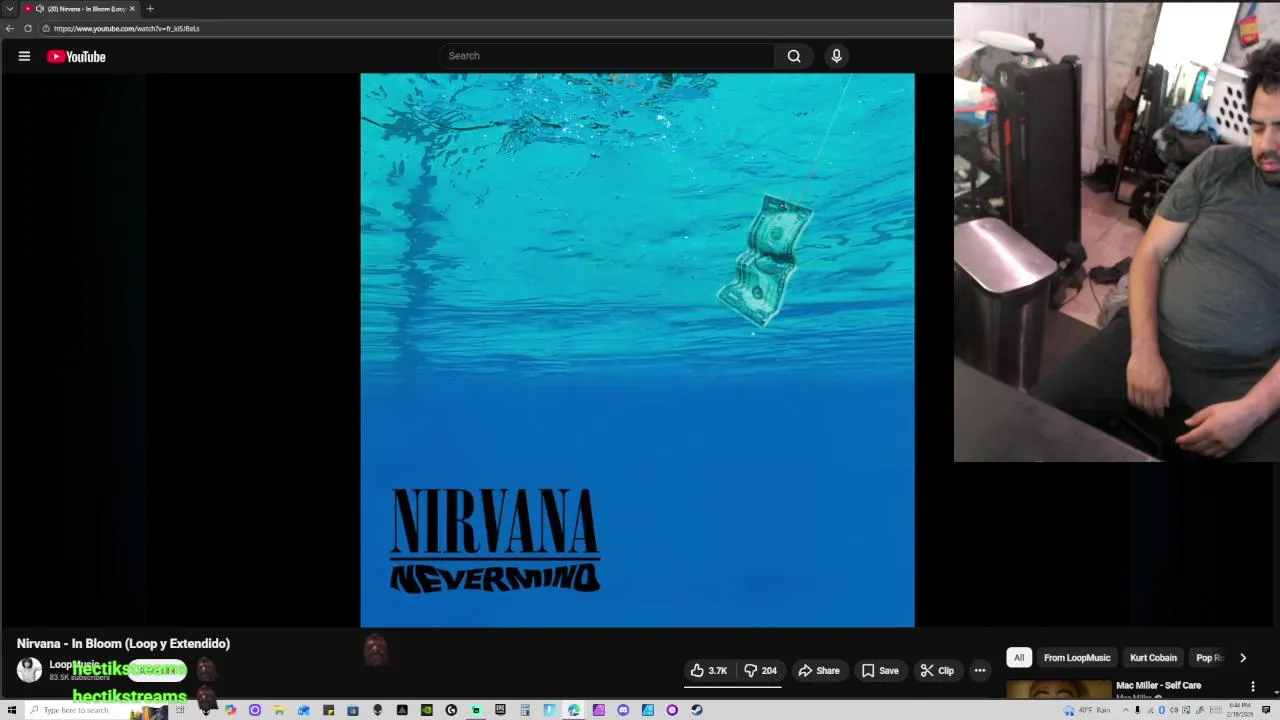Switch to the Nirvana - In Bloom tab
This screenshot has width=1280, height=720.
point(80,9)
